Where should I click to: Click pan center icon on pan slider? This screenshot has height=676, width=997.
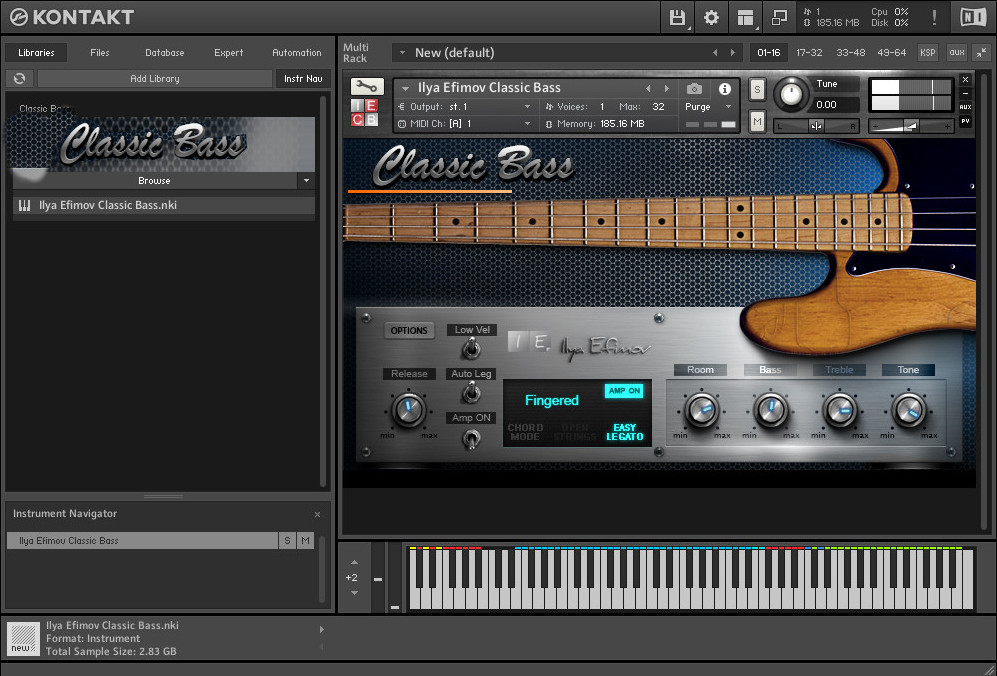pos(816,126)
